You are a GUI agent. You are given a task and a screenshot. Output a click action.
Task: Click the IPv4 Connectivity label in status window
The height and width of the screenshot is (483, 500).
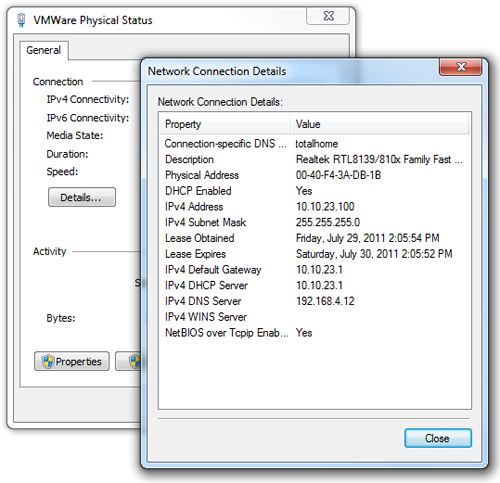tap(88, 99)
